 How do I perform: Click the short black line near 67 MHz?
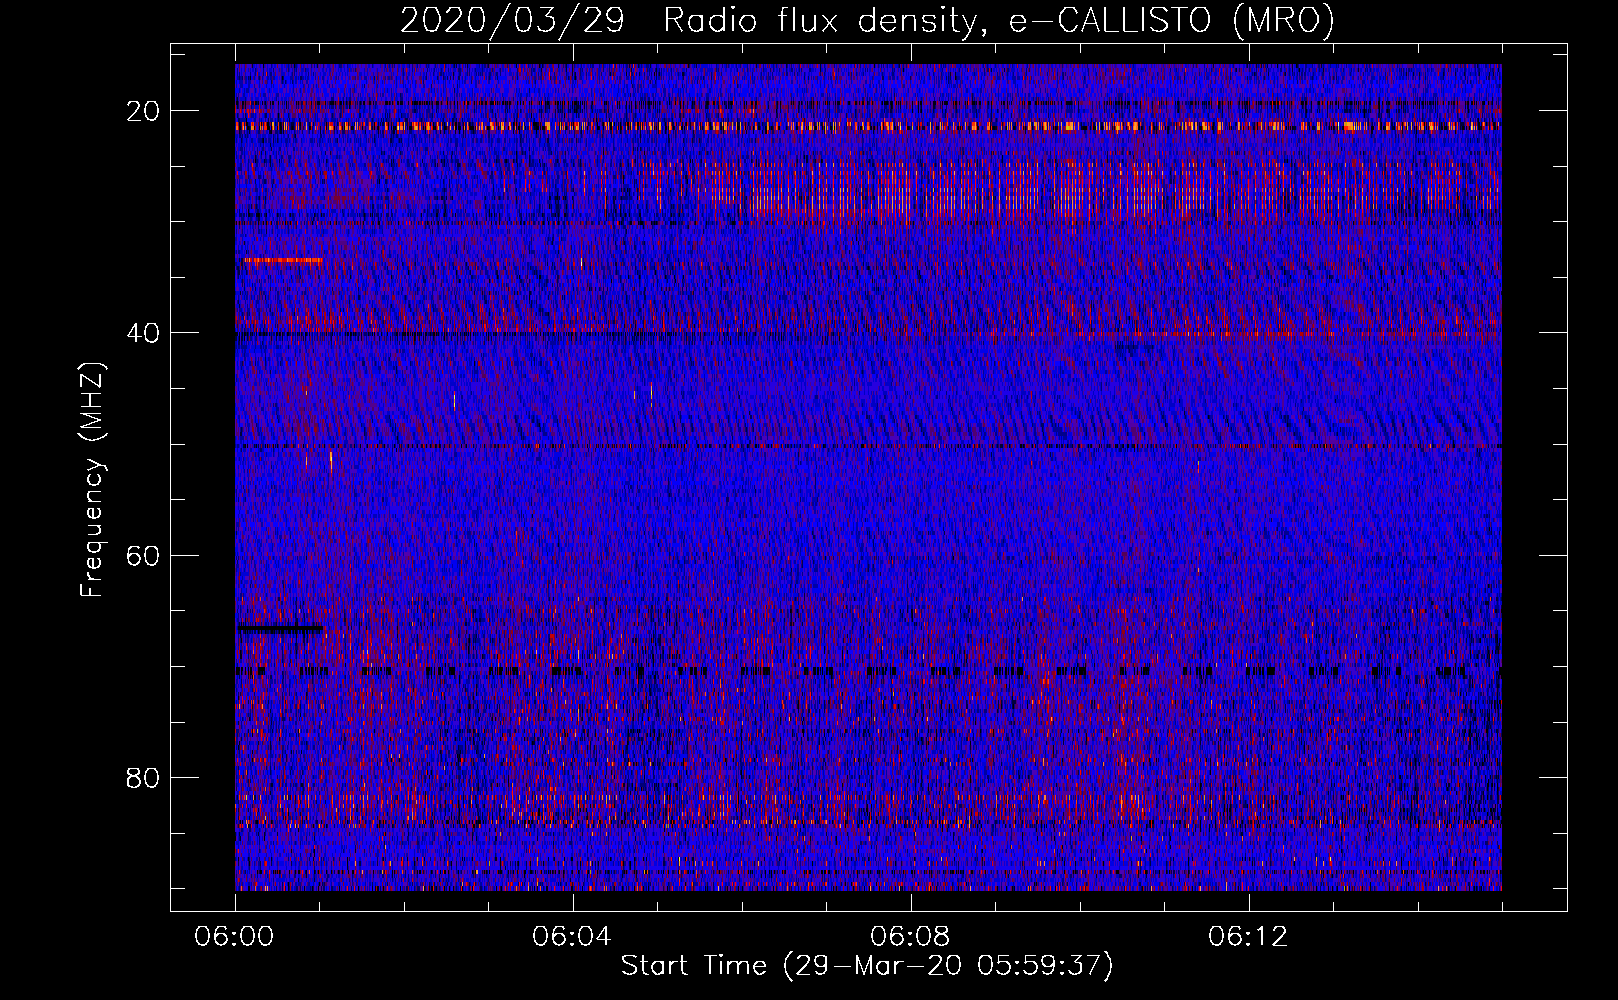click(x=281, y=629)
